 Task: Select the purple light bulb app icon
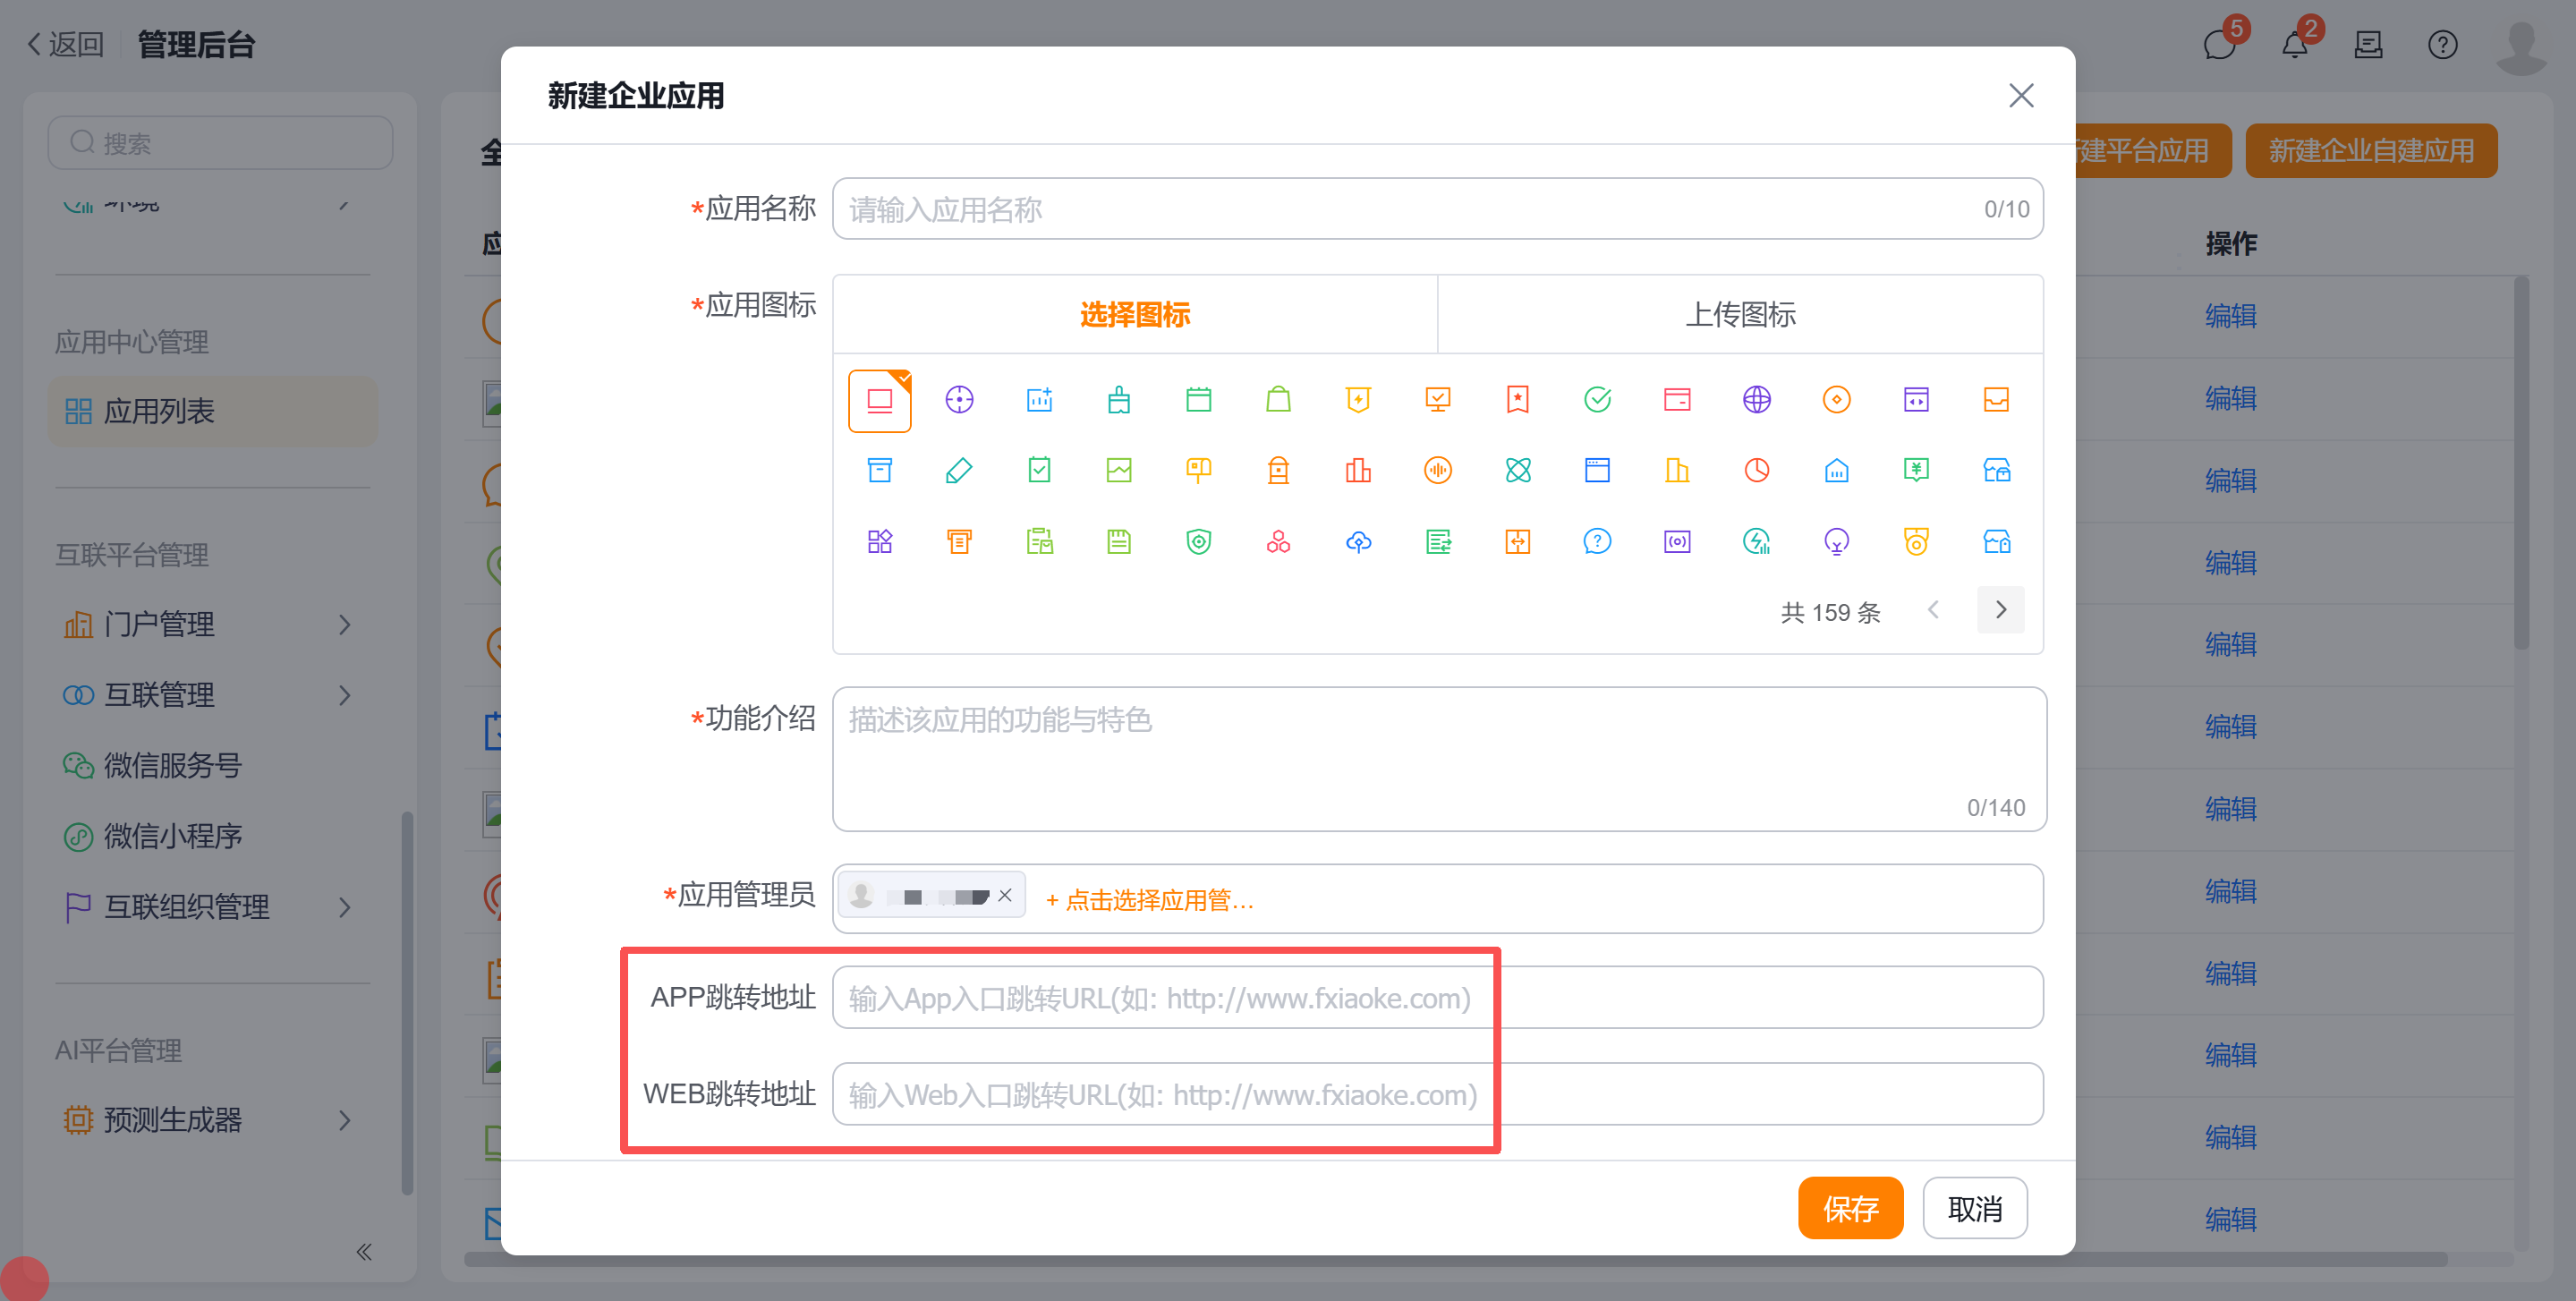coord(1836,542)
